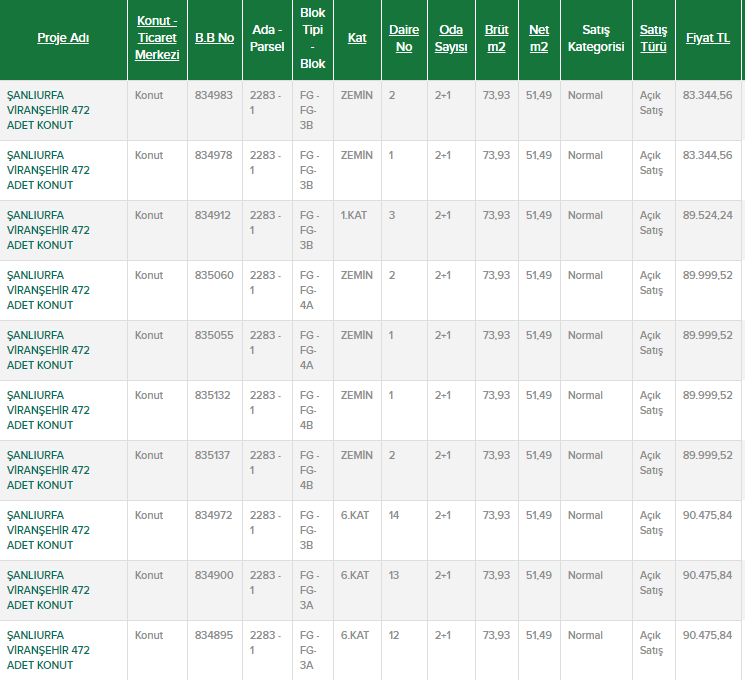Sort listings by Net m2
Viewport: 745px width, 680px height.
(539, 38)
